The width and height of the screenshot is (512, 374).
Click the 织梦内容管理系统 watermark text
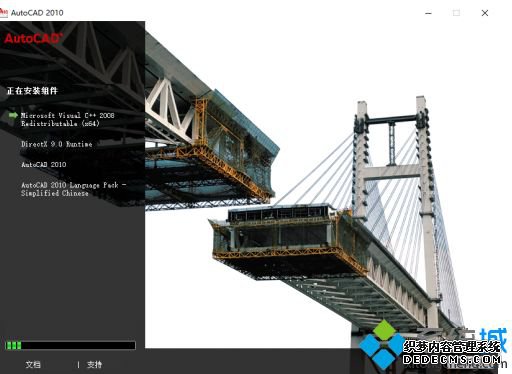tap(452, 347)
